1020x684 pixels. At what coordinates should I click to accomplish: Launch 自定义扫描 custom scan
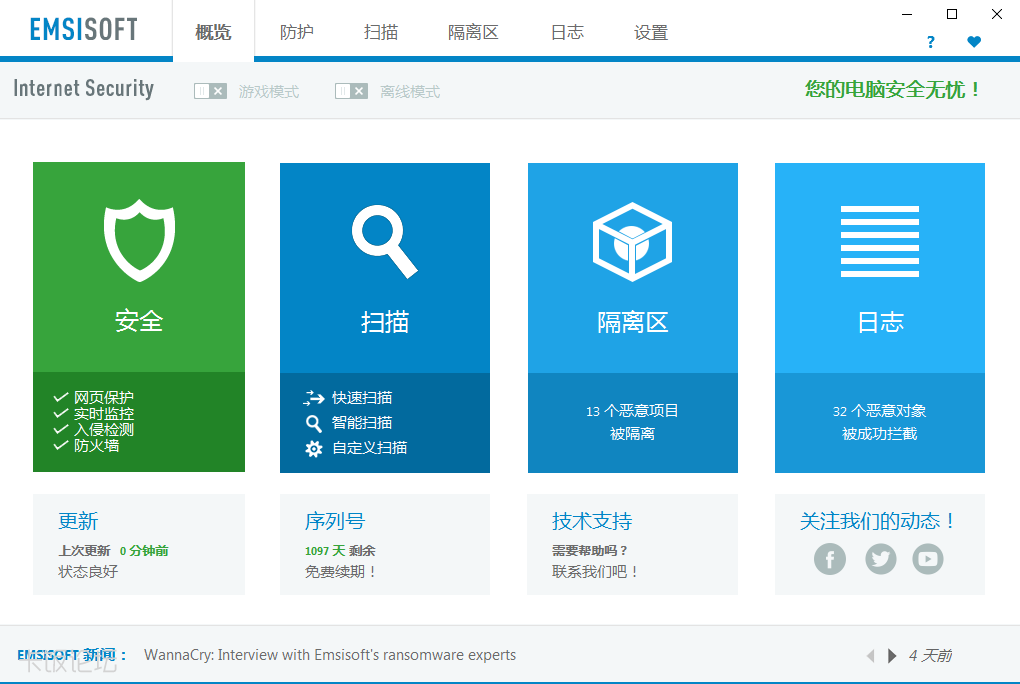[x=369, y=448]
